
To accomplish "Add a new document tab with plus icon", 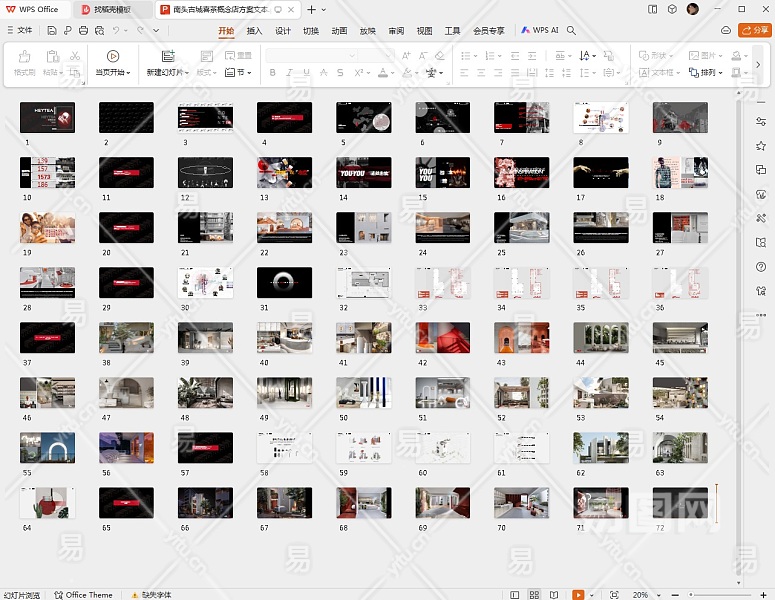I will tap(311, 9).
